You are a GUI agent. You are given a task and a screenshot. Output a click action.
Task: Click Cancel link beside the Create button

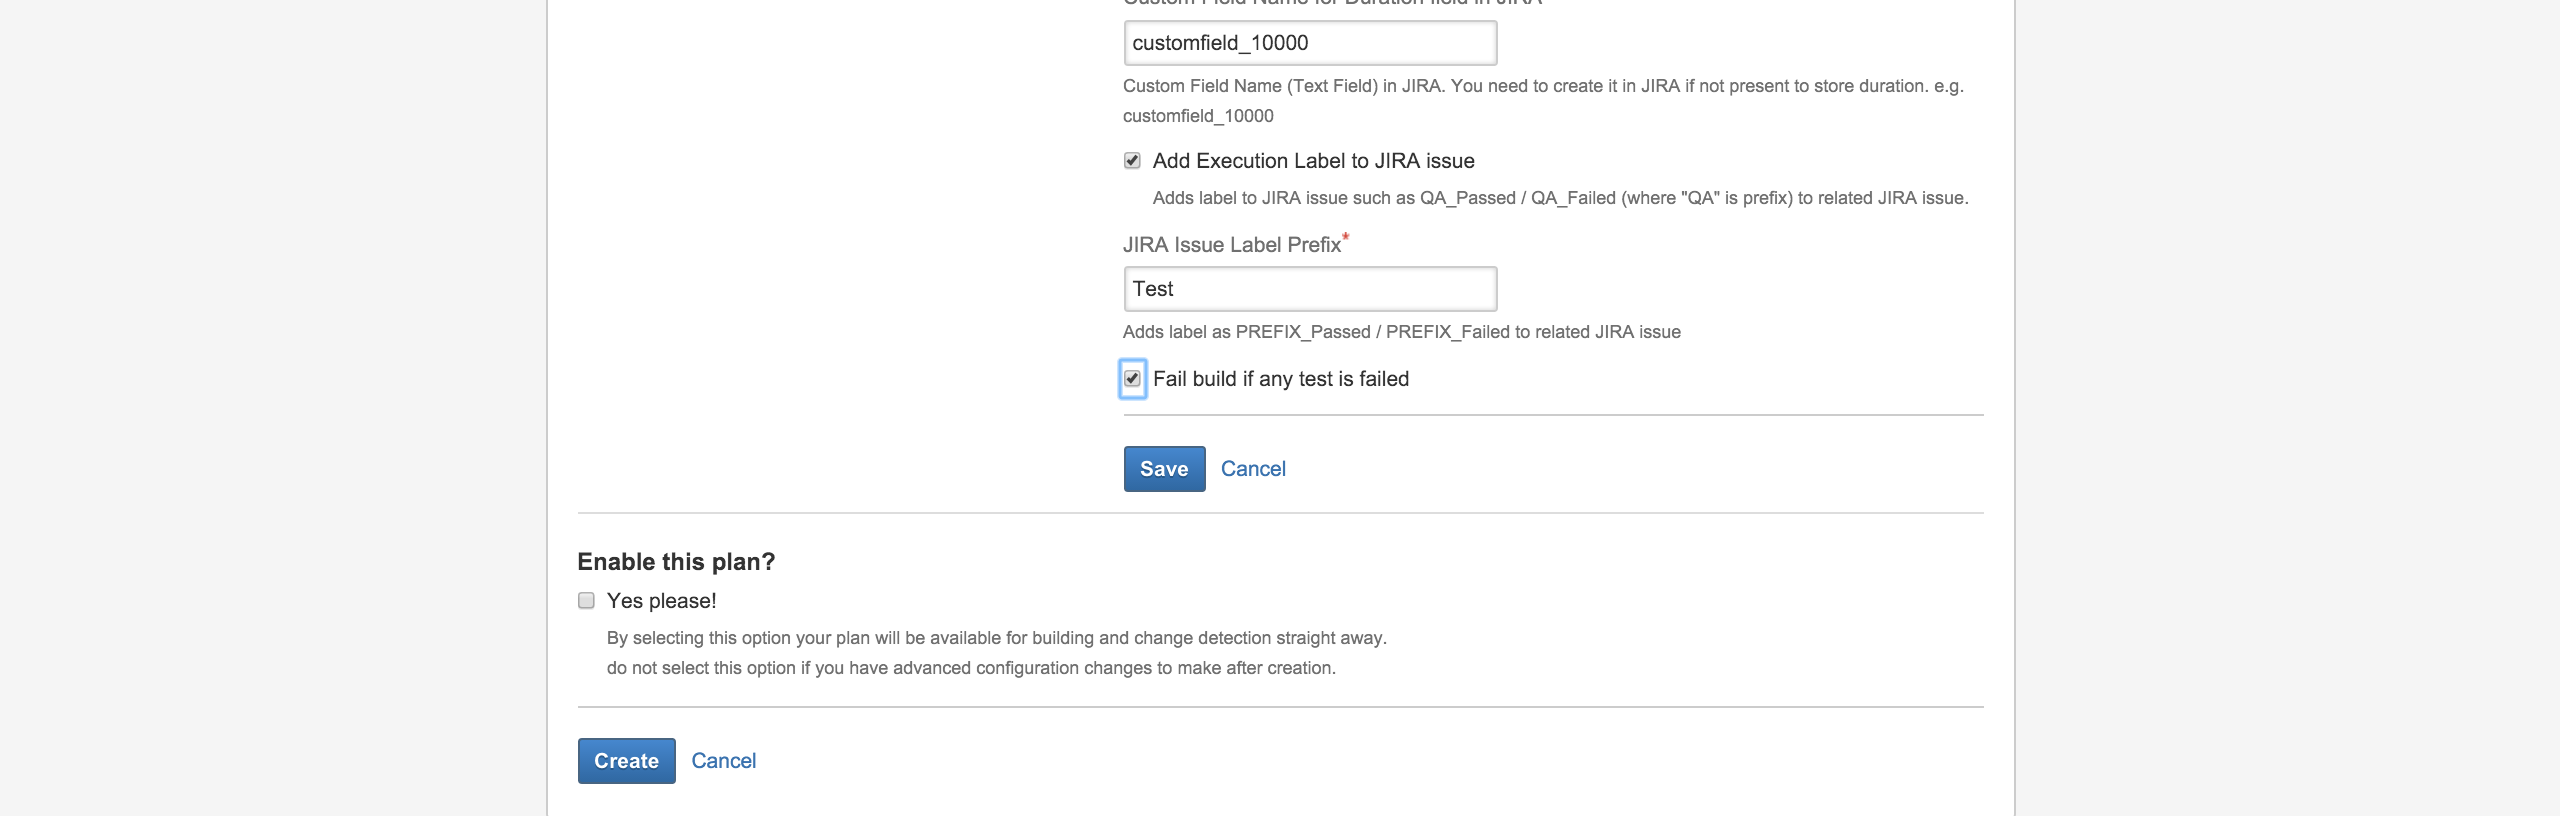pyautogui.click(x=723, y=761)
